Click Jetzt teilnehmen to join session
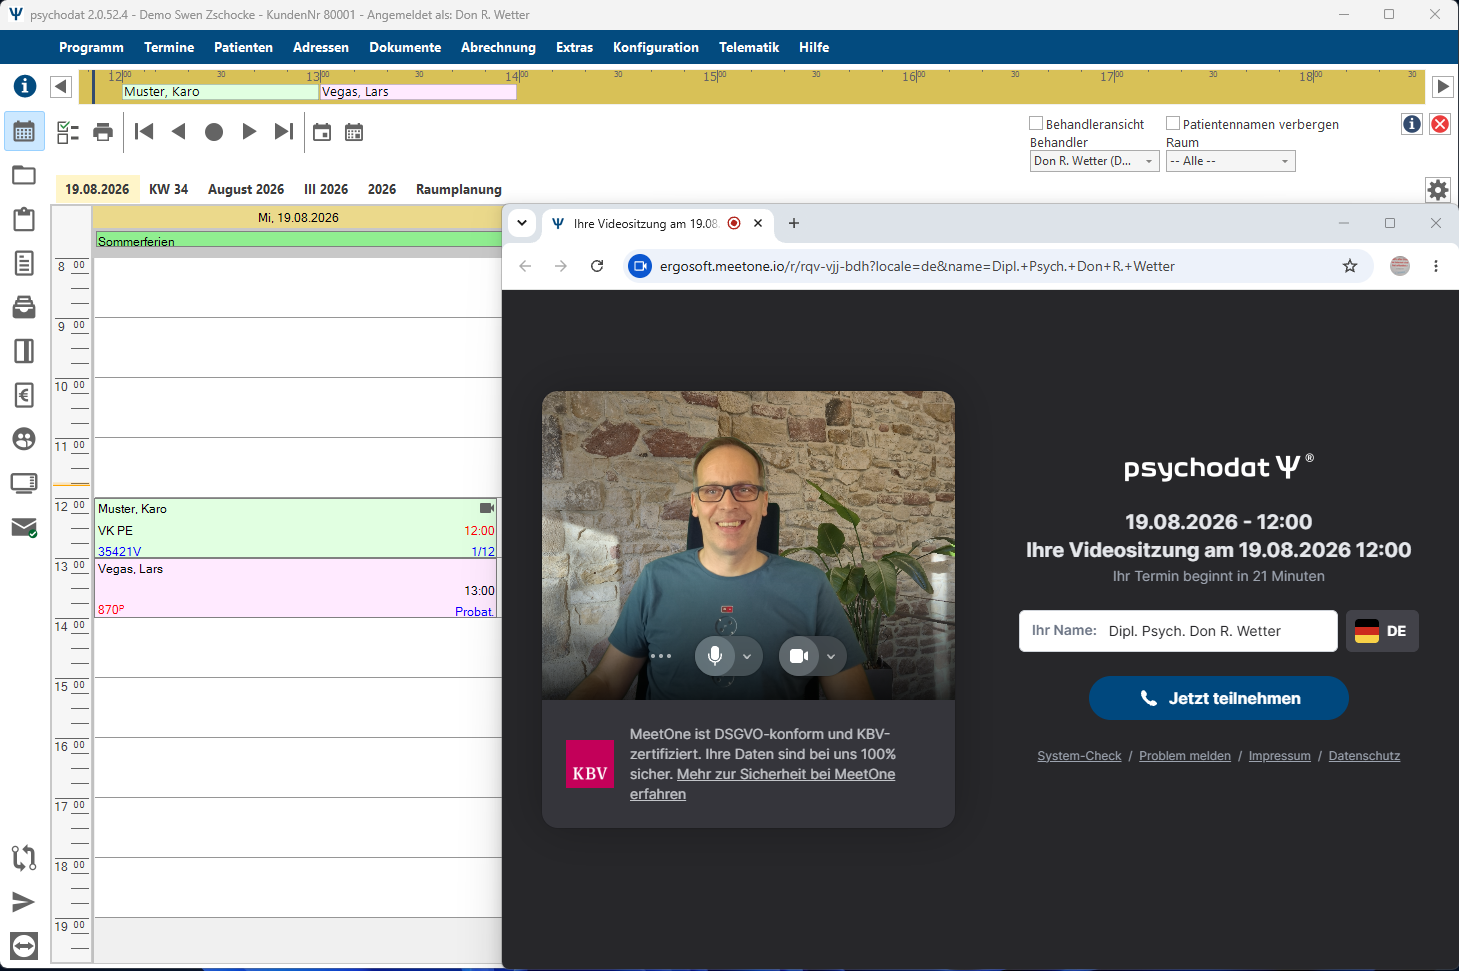1459x971 pixels. [x=1219, y=698]
